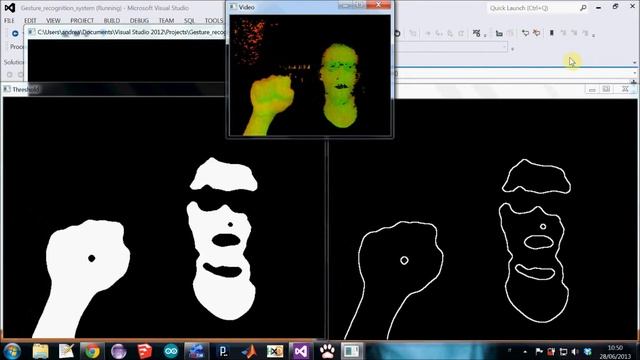Open the last running app in taskbar

[x=351, y=351]
